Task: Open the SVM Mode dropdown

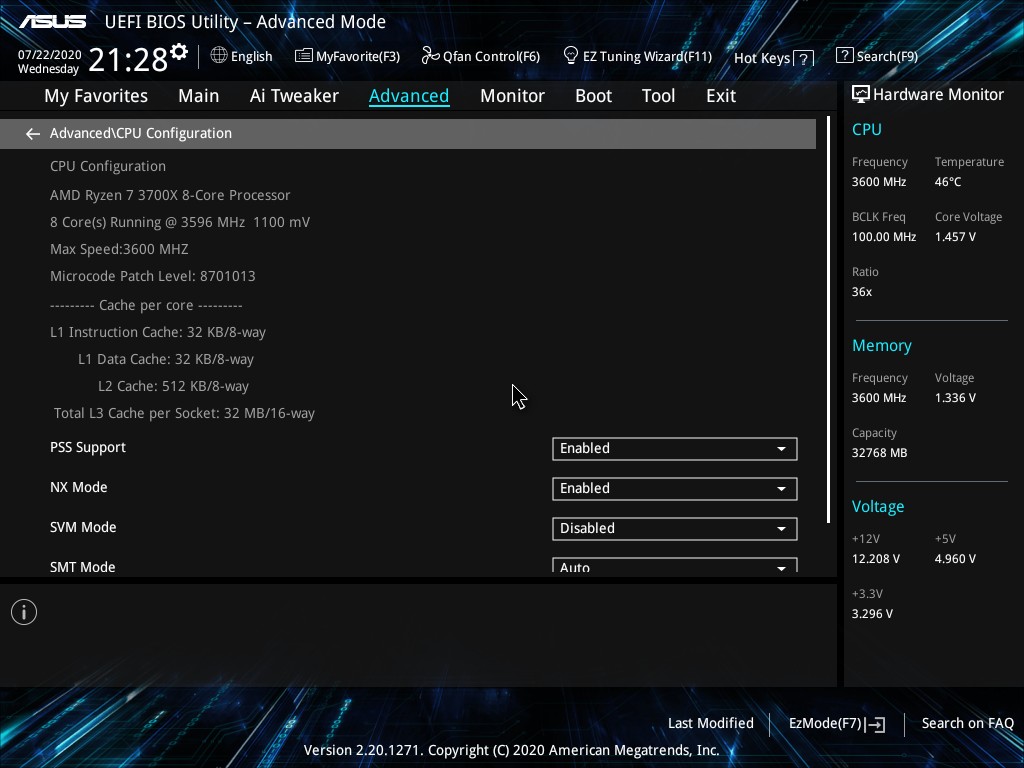Action: point(674,529)
